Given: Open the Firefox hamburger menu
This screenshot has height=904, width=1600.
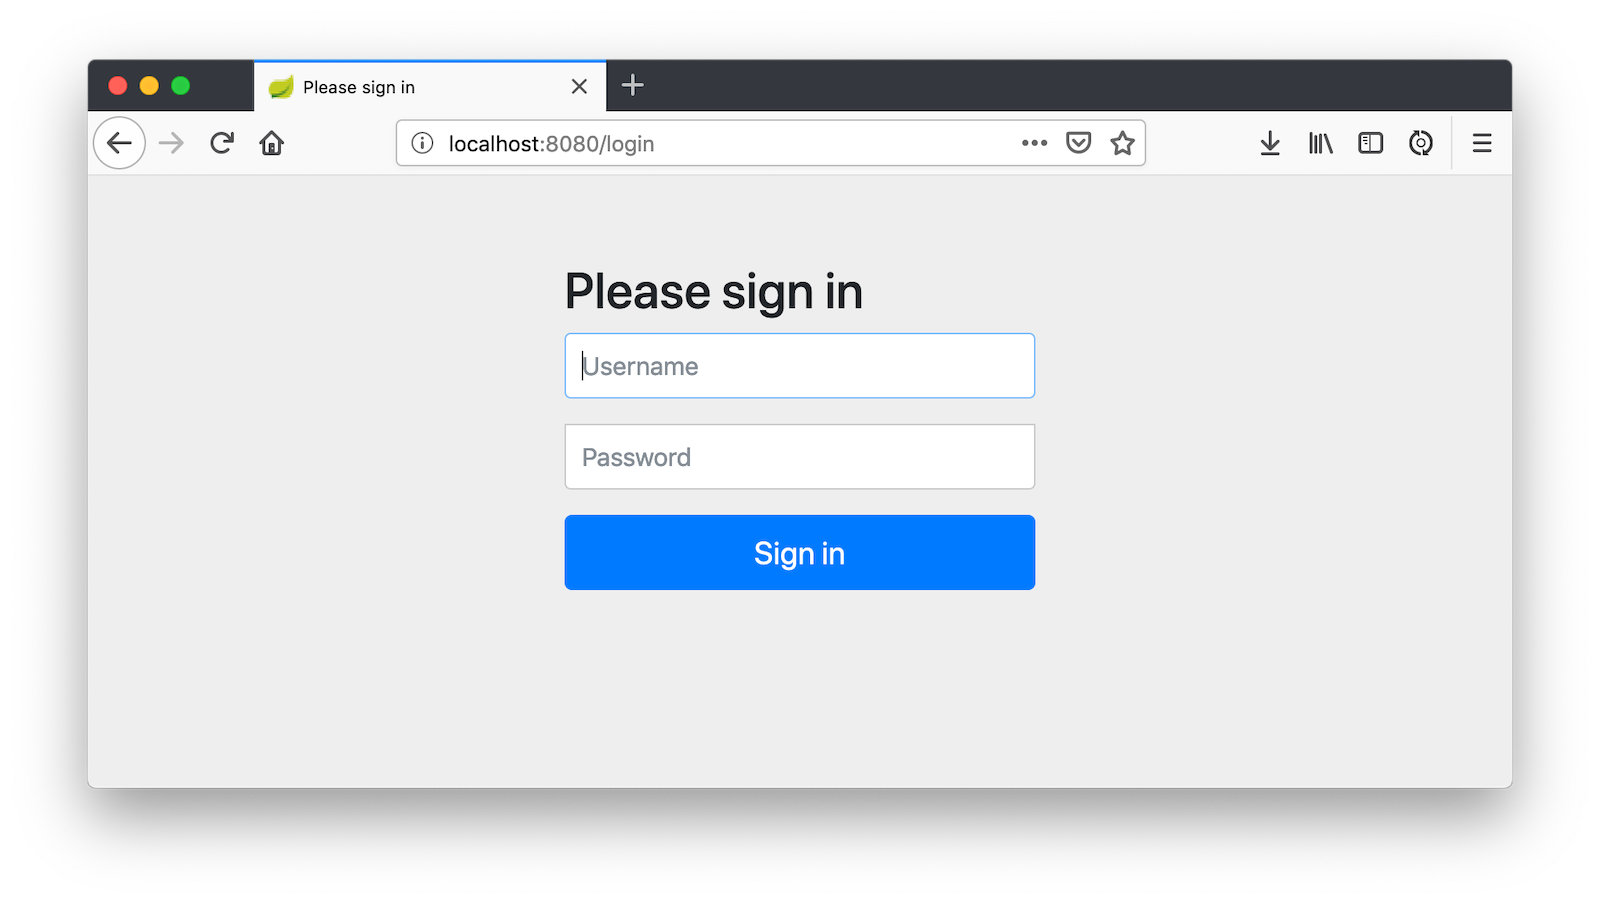Looking at the screenshot, I should (x=1481, y=143).
